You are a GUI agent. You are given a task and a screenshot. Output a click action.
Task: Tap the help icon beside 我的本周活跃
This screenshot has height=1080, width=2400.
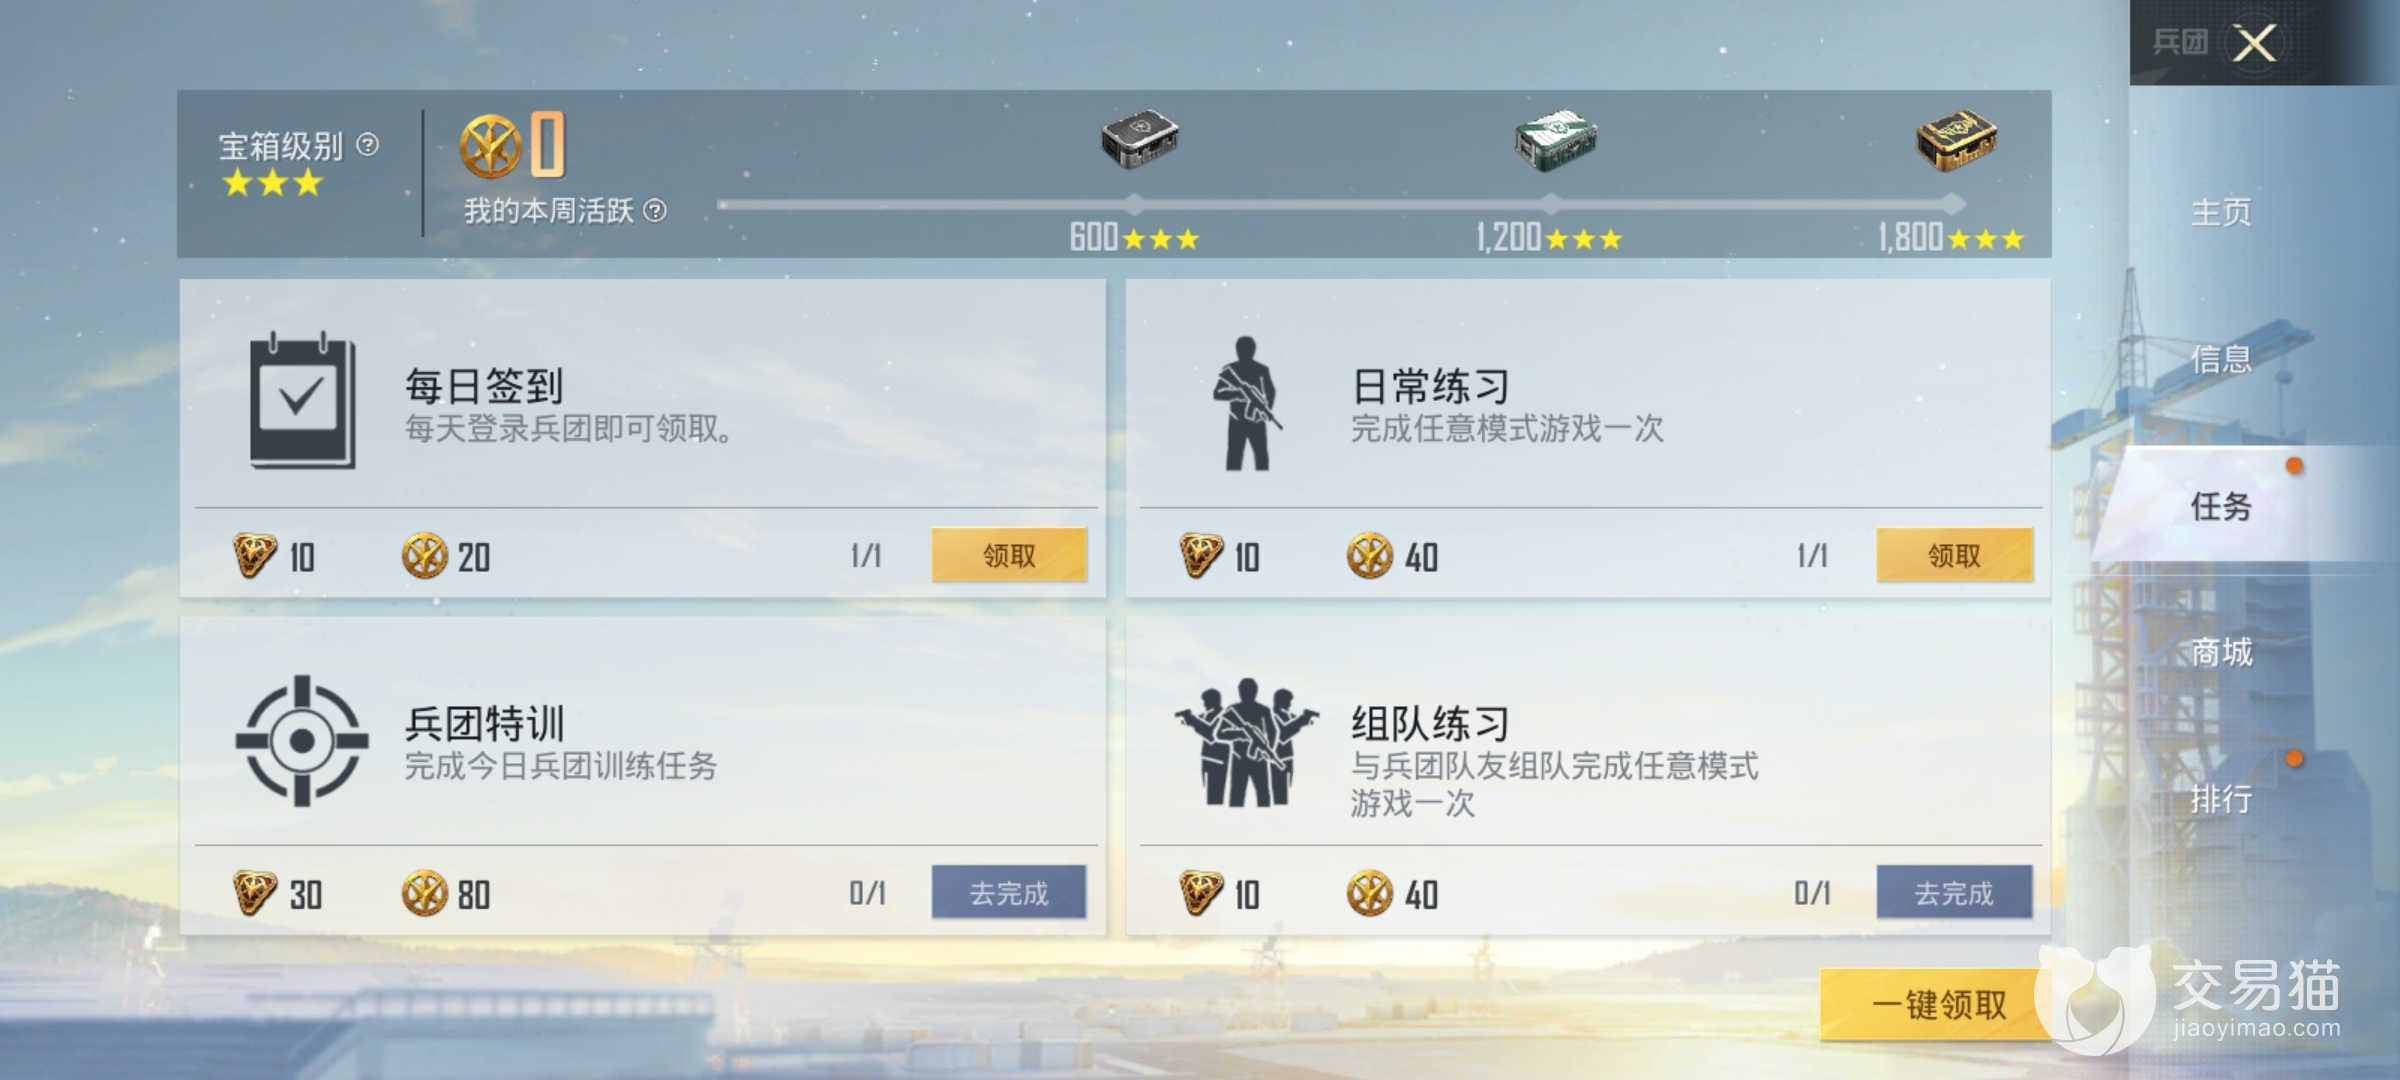pos(655,210)
